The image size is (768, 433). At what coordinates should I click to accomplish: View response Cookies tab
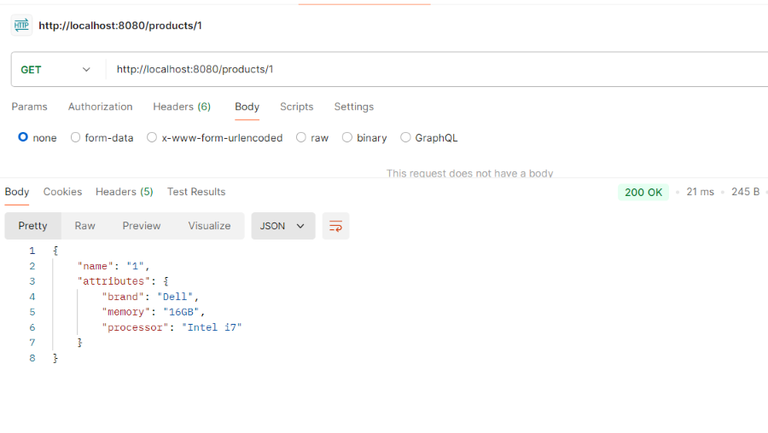click(62, 192)
